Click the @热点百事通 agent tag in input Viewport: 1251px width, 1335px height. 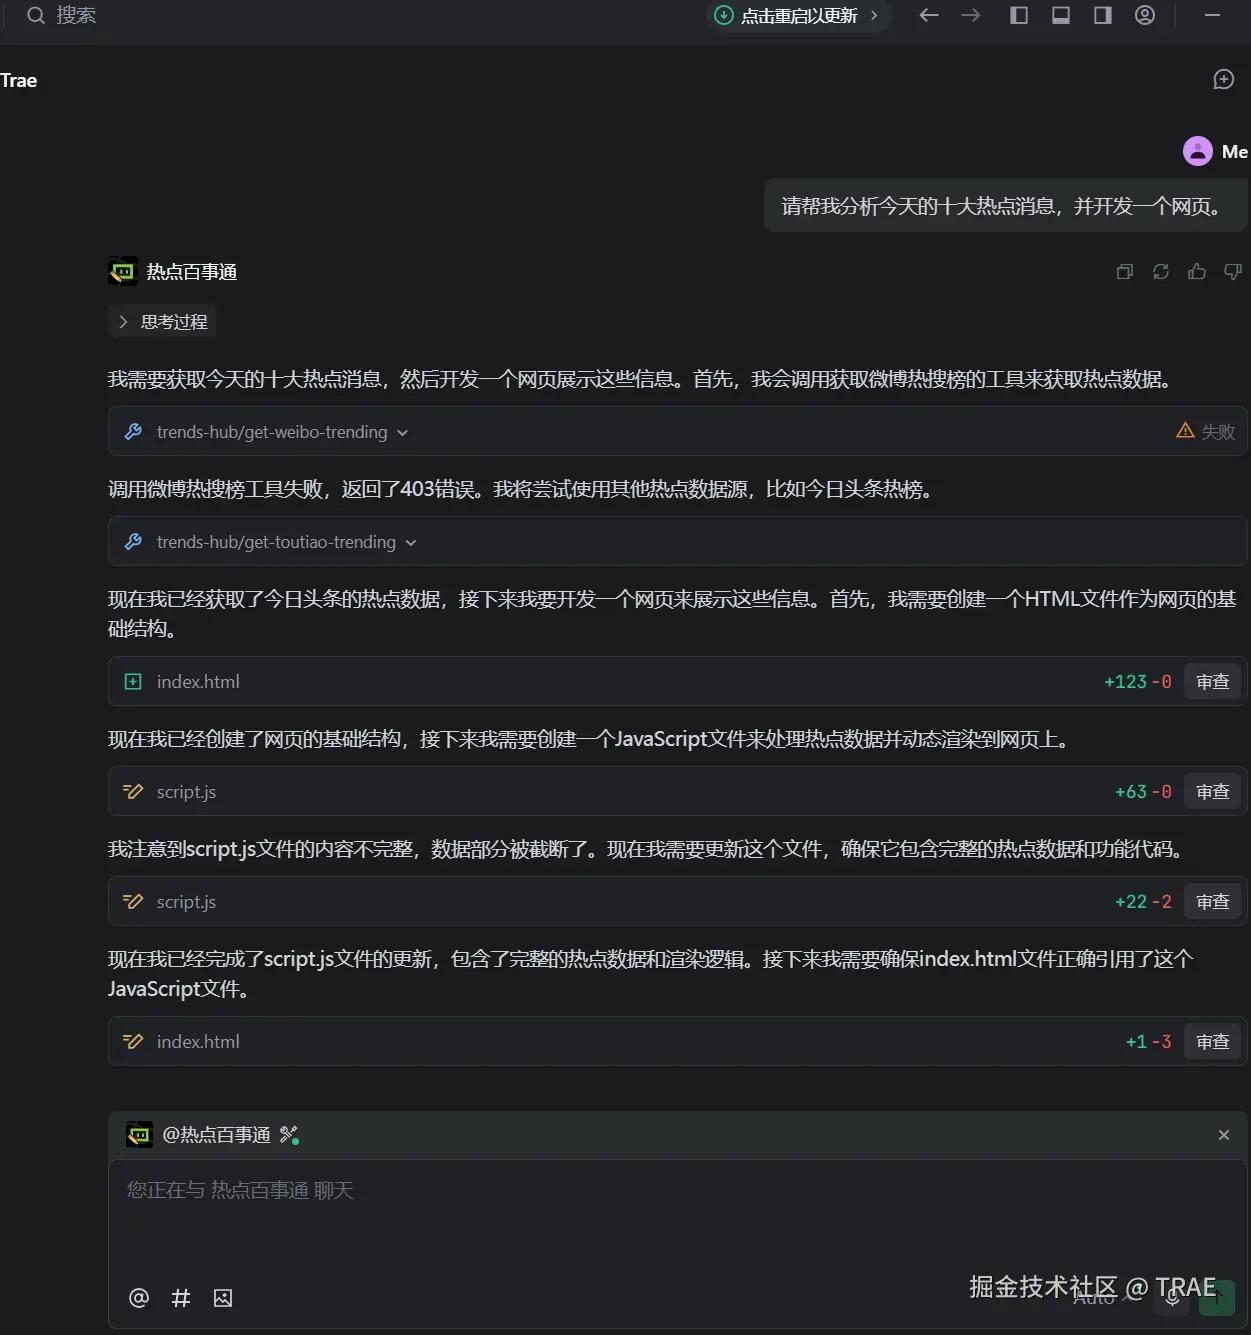(216, 1134)
